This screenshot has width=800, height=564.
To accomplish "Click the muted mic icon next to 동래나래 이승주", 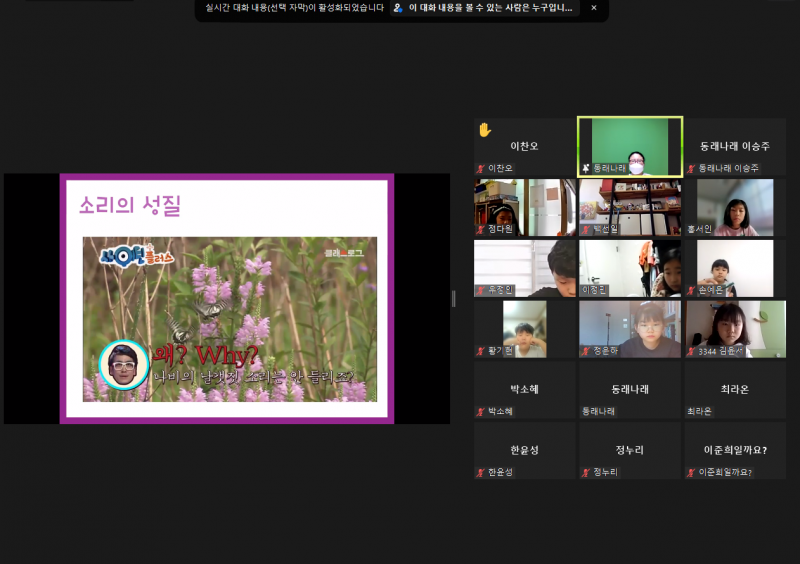I will pyautogui.click(x=691, y=168).
